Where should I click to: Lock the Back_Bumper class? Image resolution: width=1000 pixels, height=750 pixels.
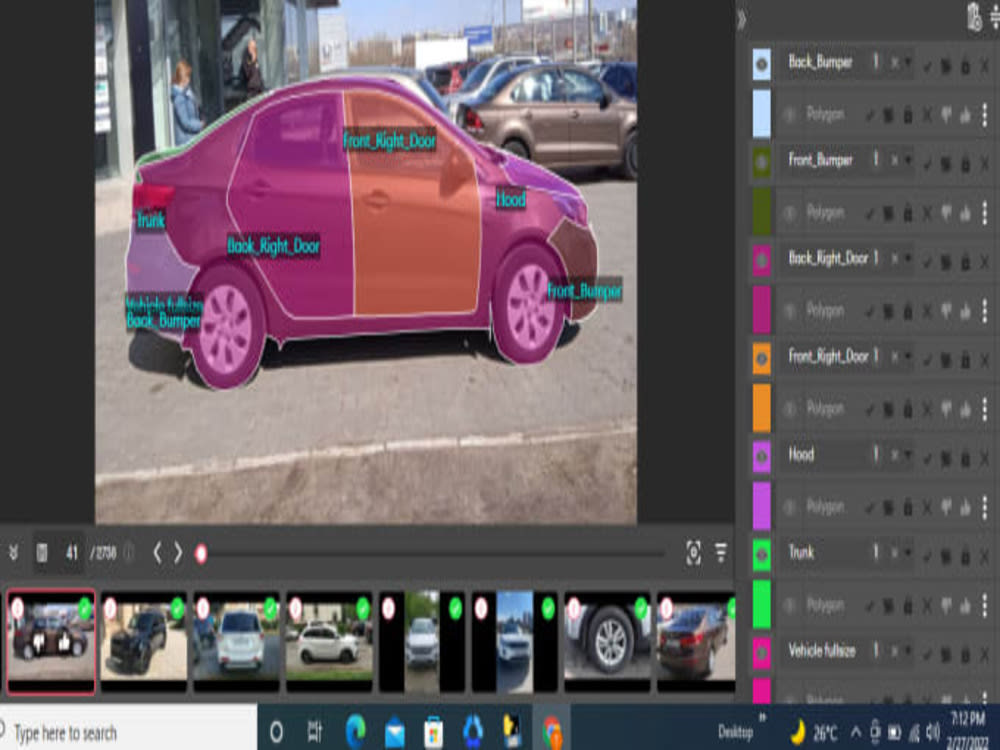coord(966,65)
